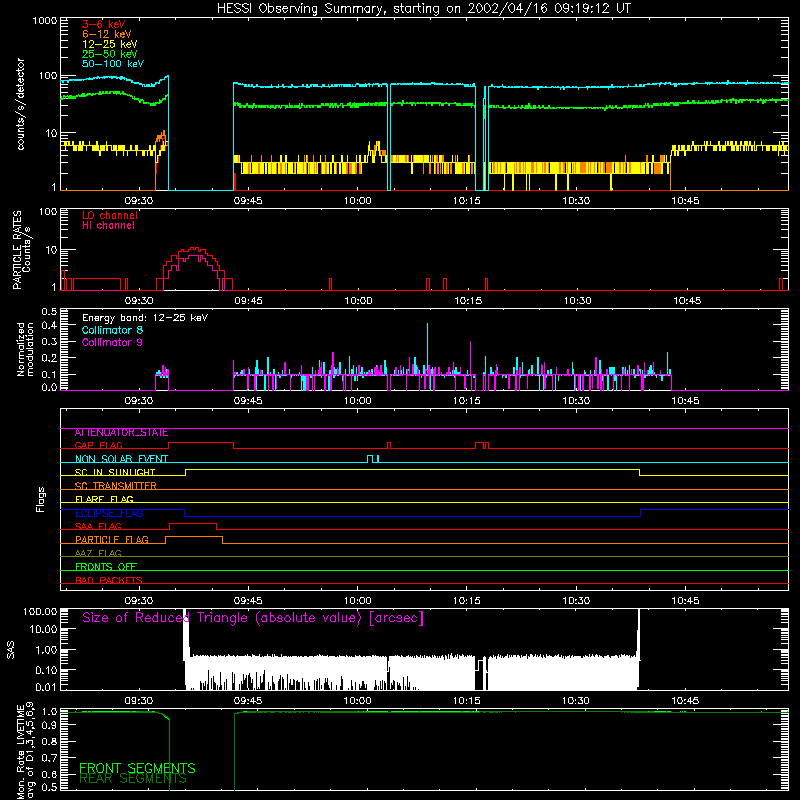Click the raised SAA_FLAG step segment
800x800 pixels.
(193, 523)
